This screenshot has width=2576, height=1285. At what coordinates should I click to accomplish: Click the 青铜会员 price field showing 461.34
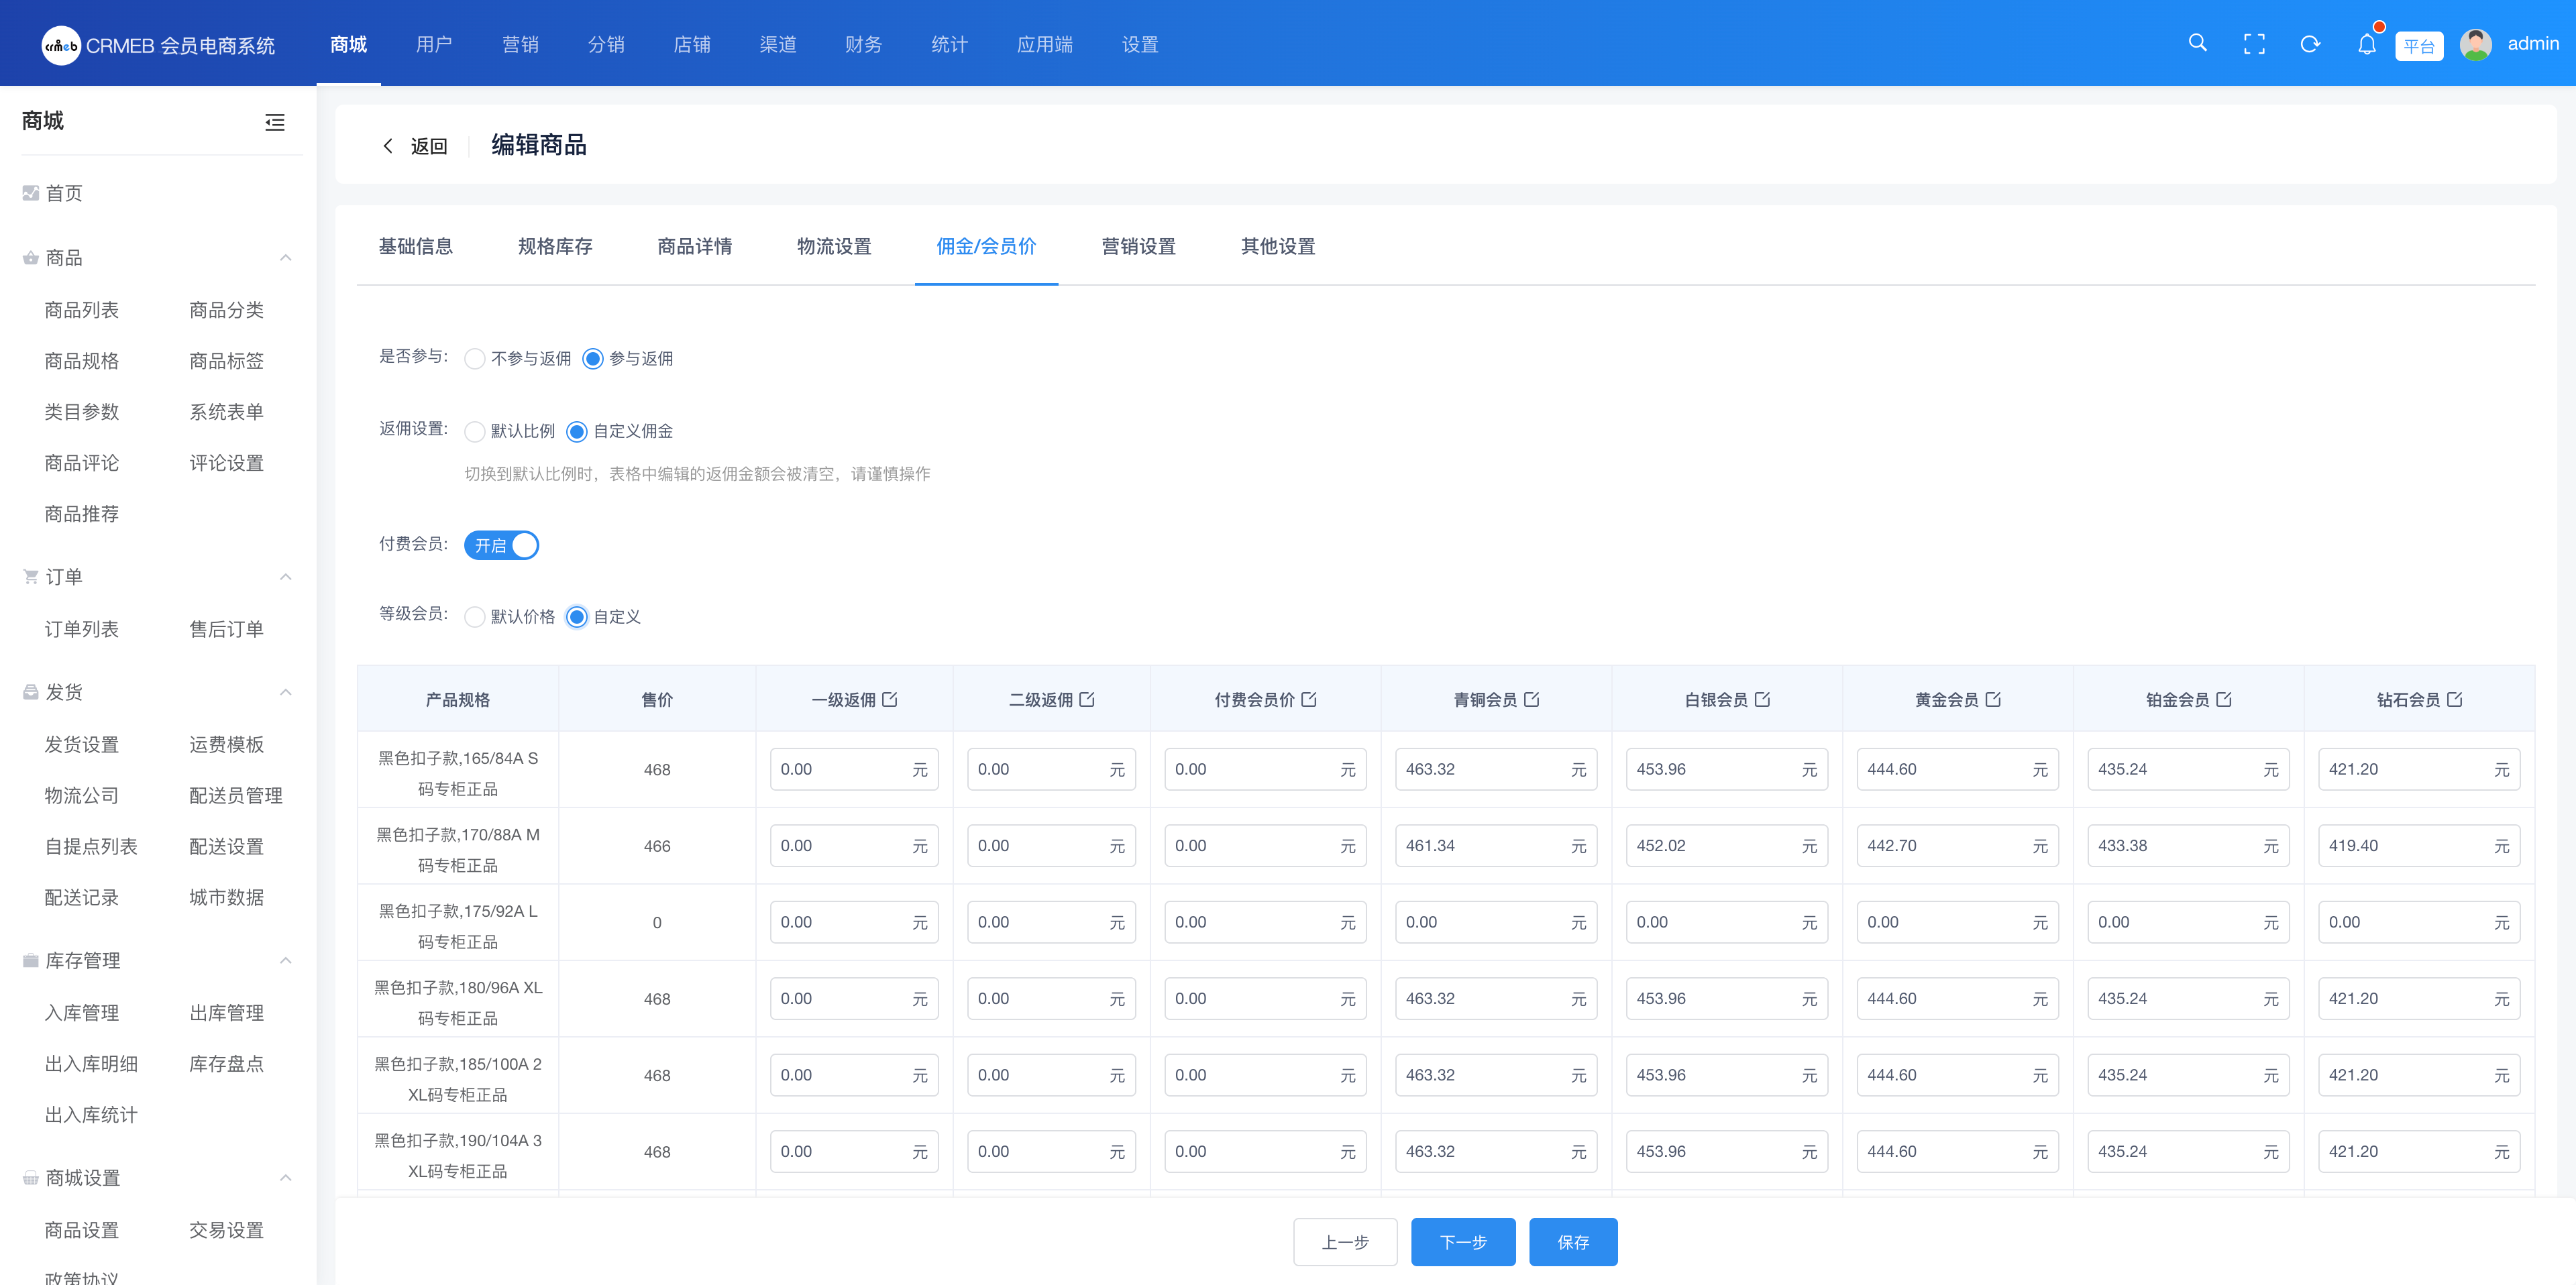pyautogui.click(x=1480, y=846)
